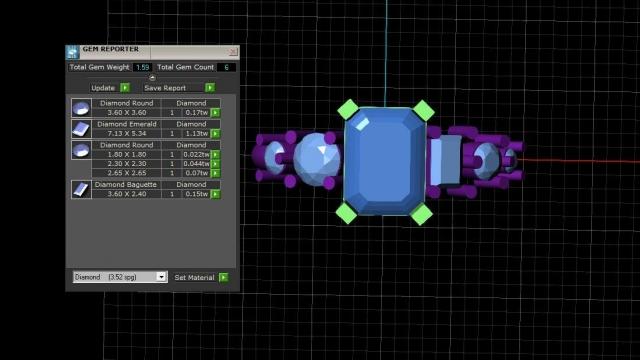Click the green arrow on 1.13tw row
This screenshot has height=360, width=640.
216,133
